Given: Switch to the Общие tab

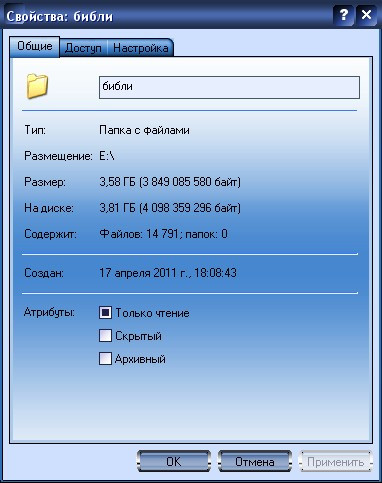Looking at the screenshot, I should [35, 46].
